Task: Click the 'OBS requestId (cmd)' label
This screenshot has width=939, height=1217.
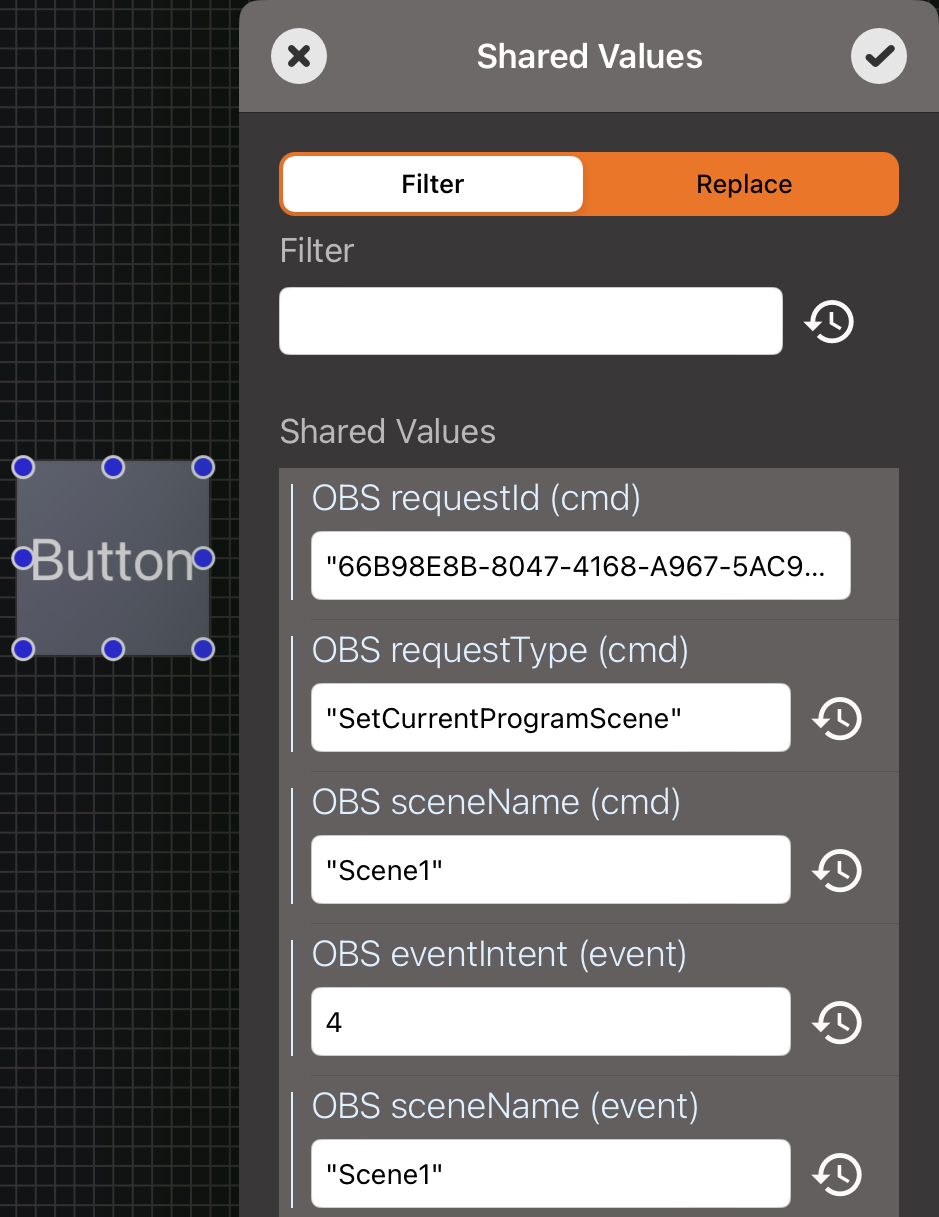Action: click(476, 498)
